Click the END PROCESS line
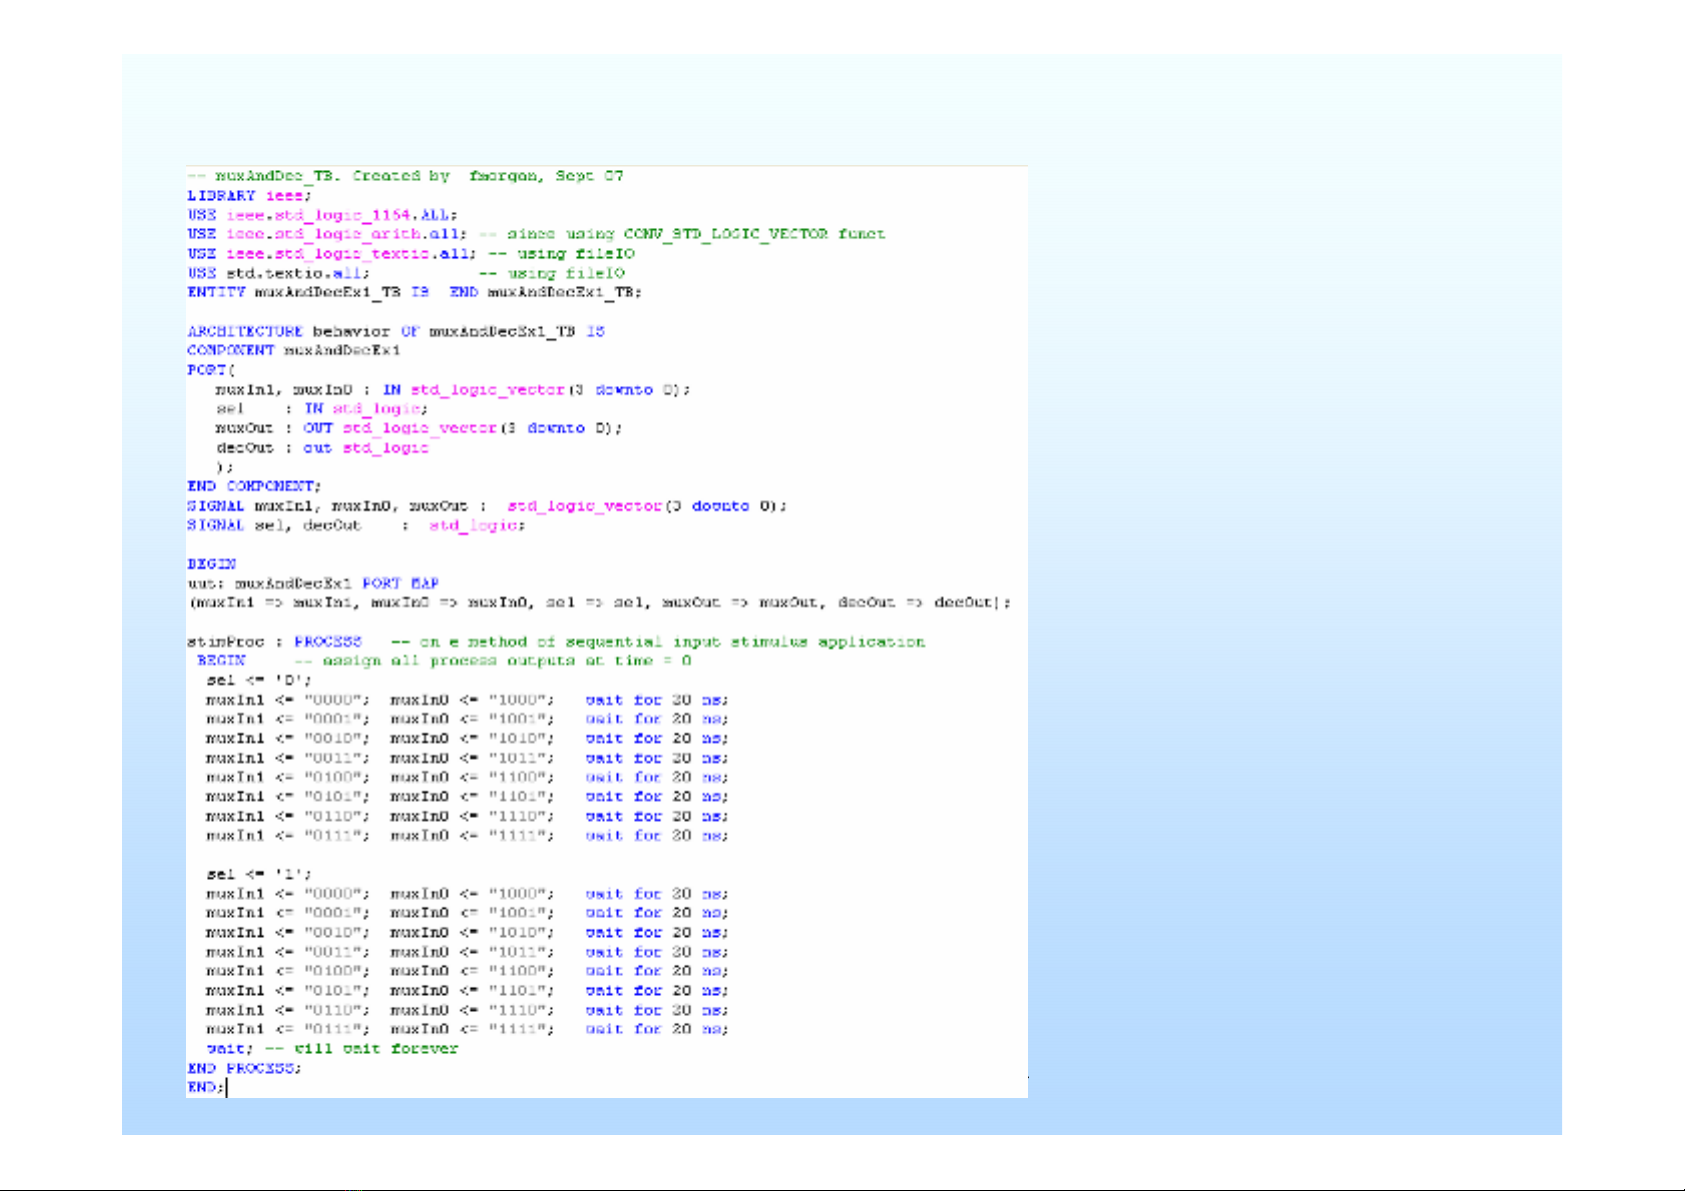Image resolution: width=1685 pixels, height=1191 pixels. click(244, 1068)
